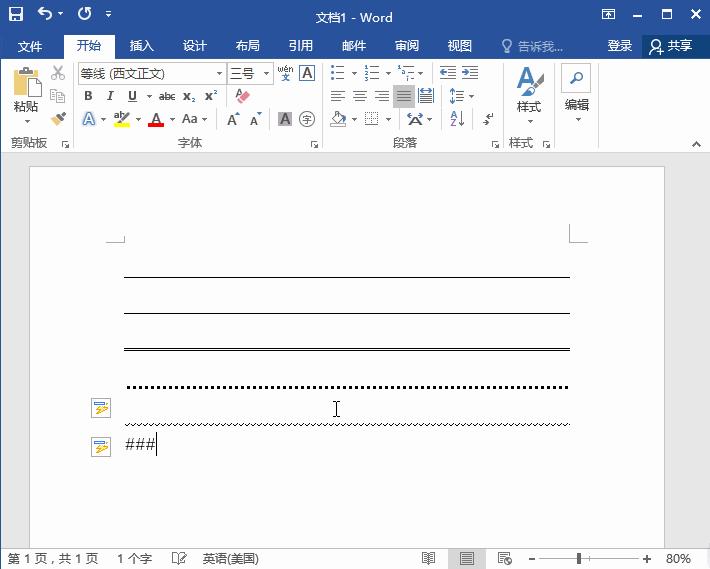Decrease paragraph indent

tap(447, 73)
